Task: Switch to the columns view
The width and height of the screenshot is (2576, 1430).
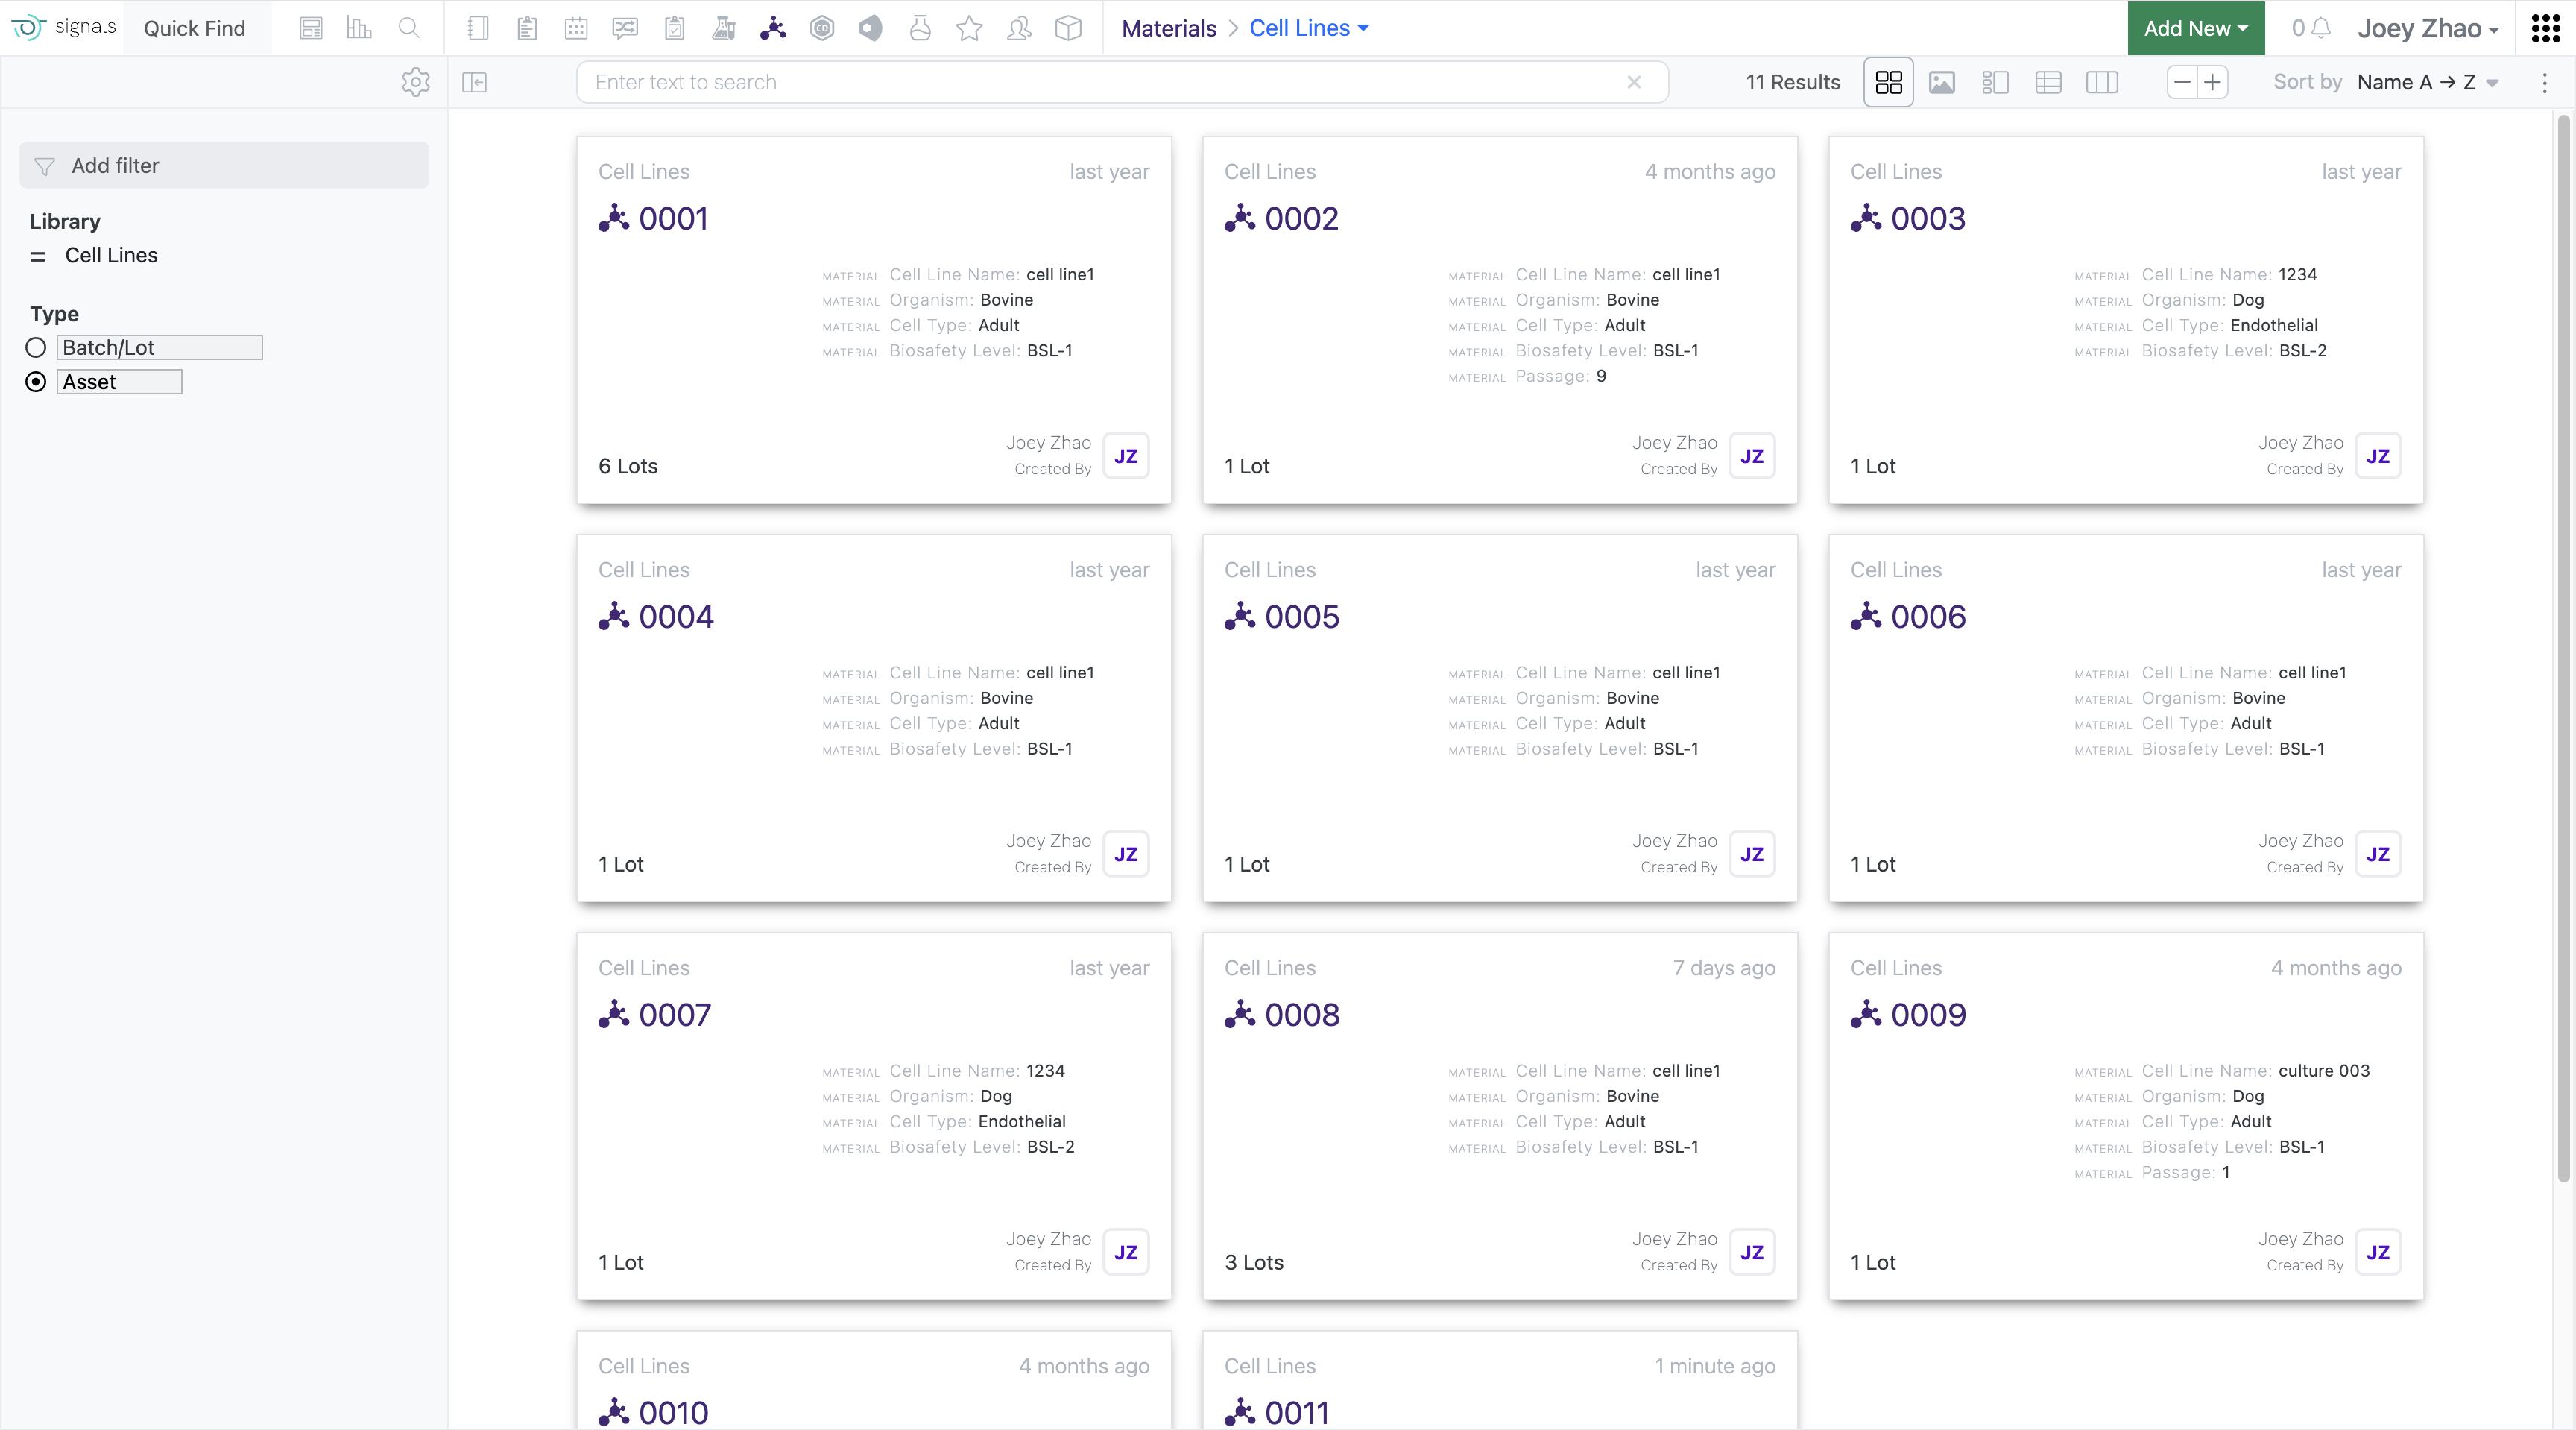Action: point(2102,82)
